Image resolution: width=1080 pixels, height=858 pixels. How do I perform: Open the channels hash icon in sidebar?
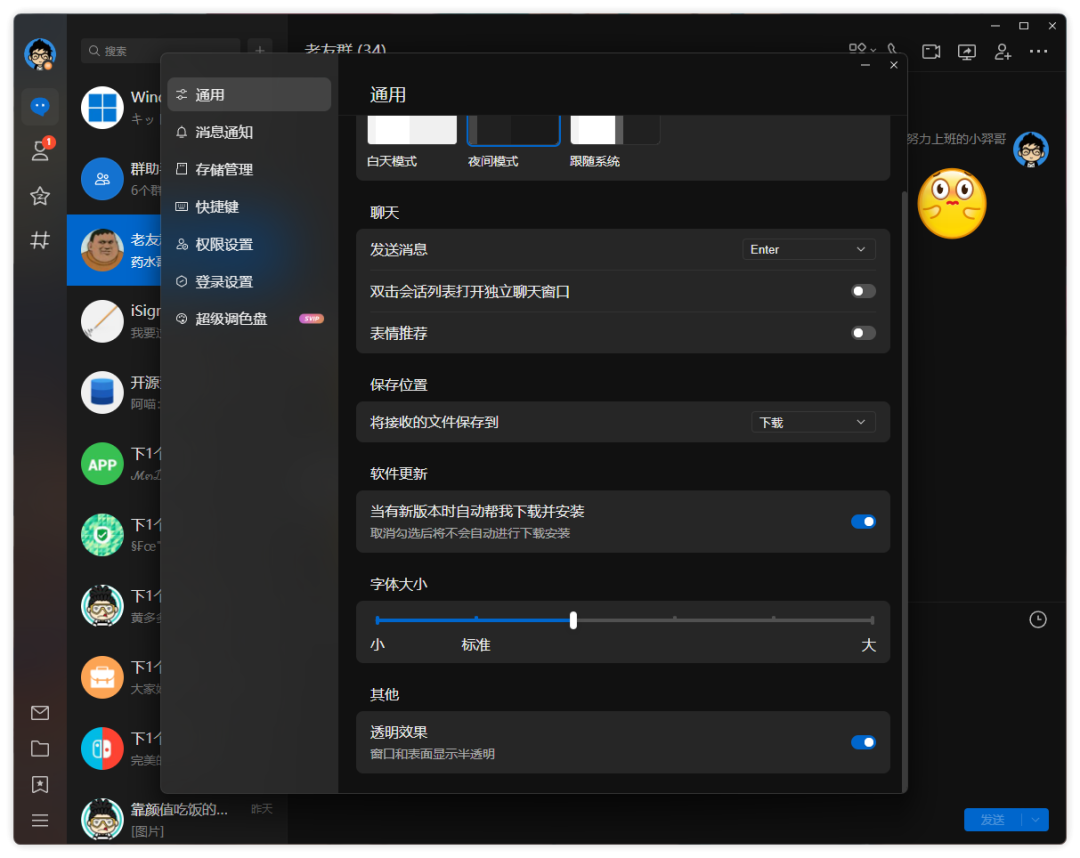coord(40,240)
